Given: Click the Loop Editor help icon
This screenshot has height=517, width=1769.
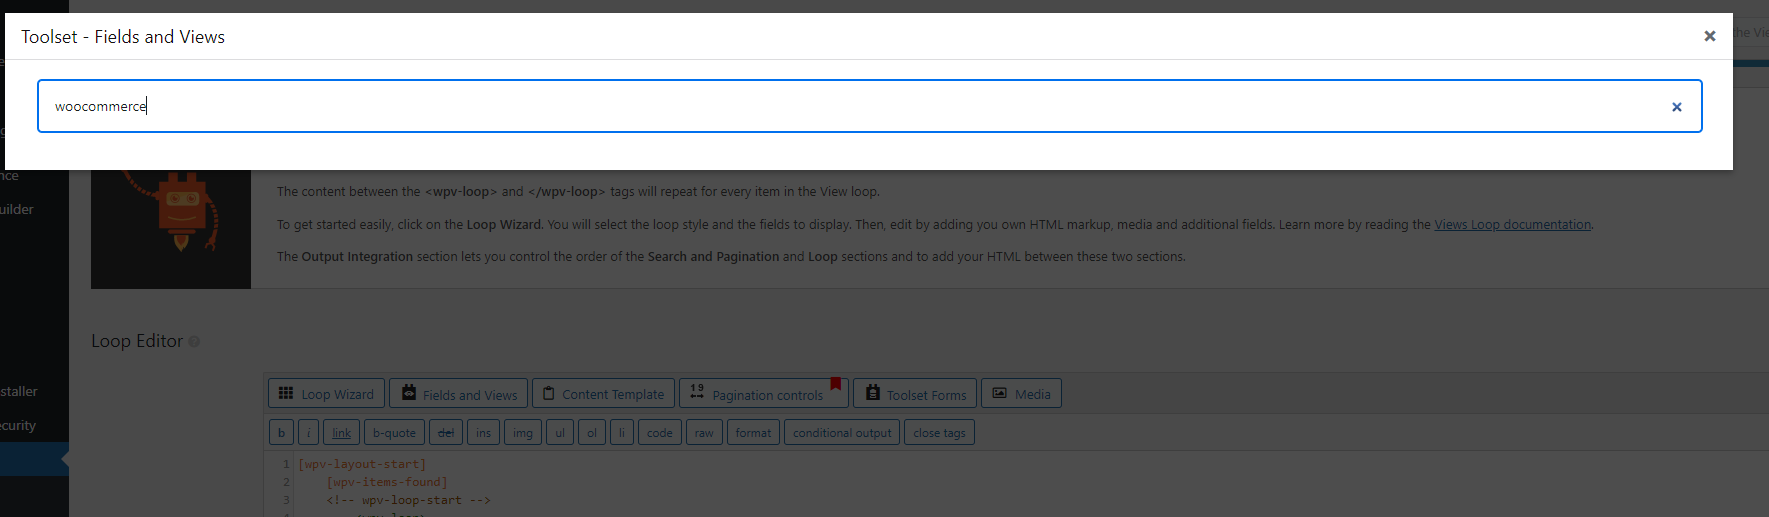Looking at the screenshot, I should coord(194,341).
